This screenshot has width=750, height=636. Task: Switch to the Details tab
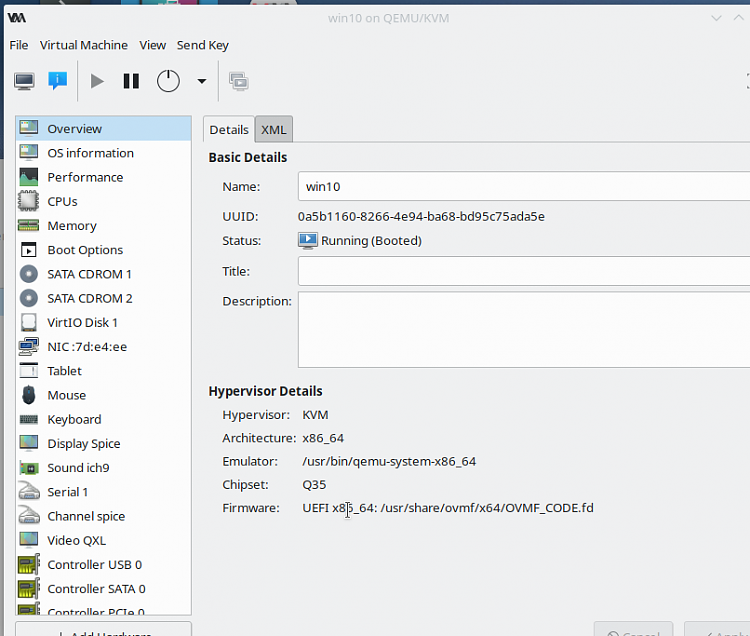pyautogui.click(x=229, y=130)
